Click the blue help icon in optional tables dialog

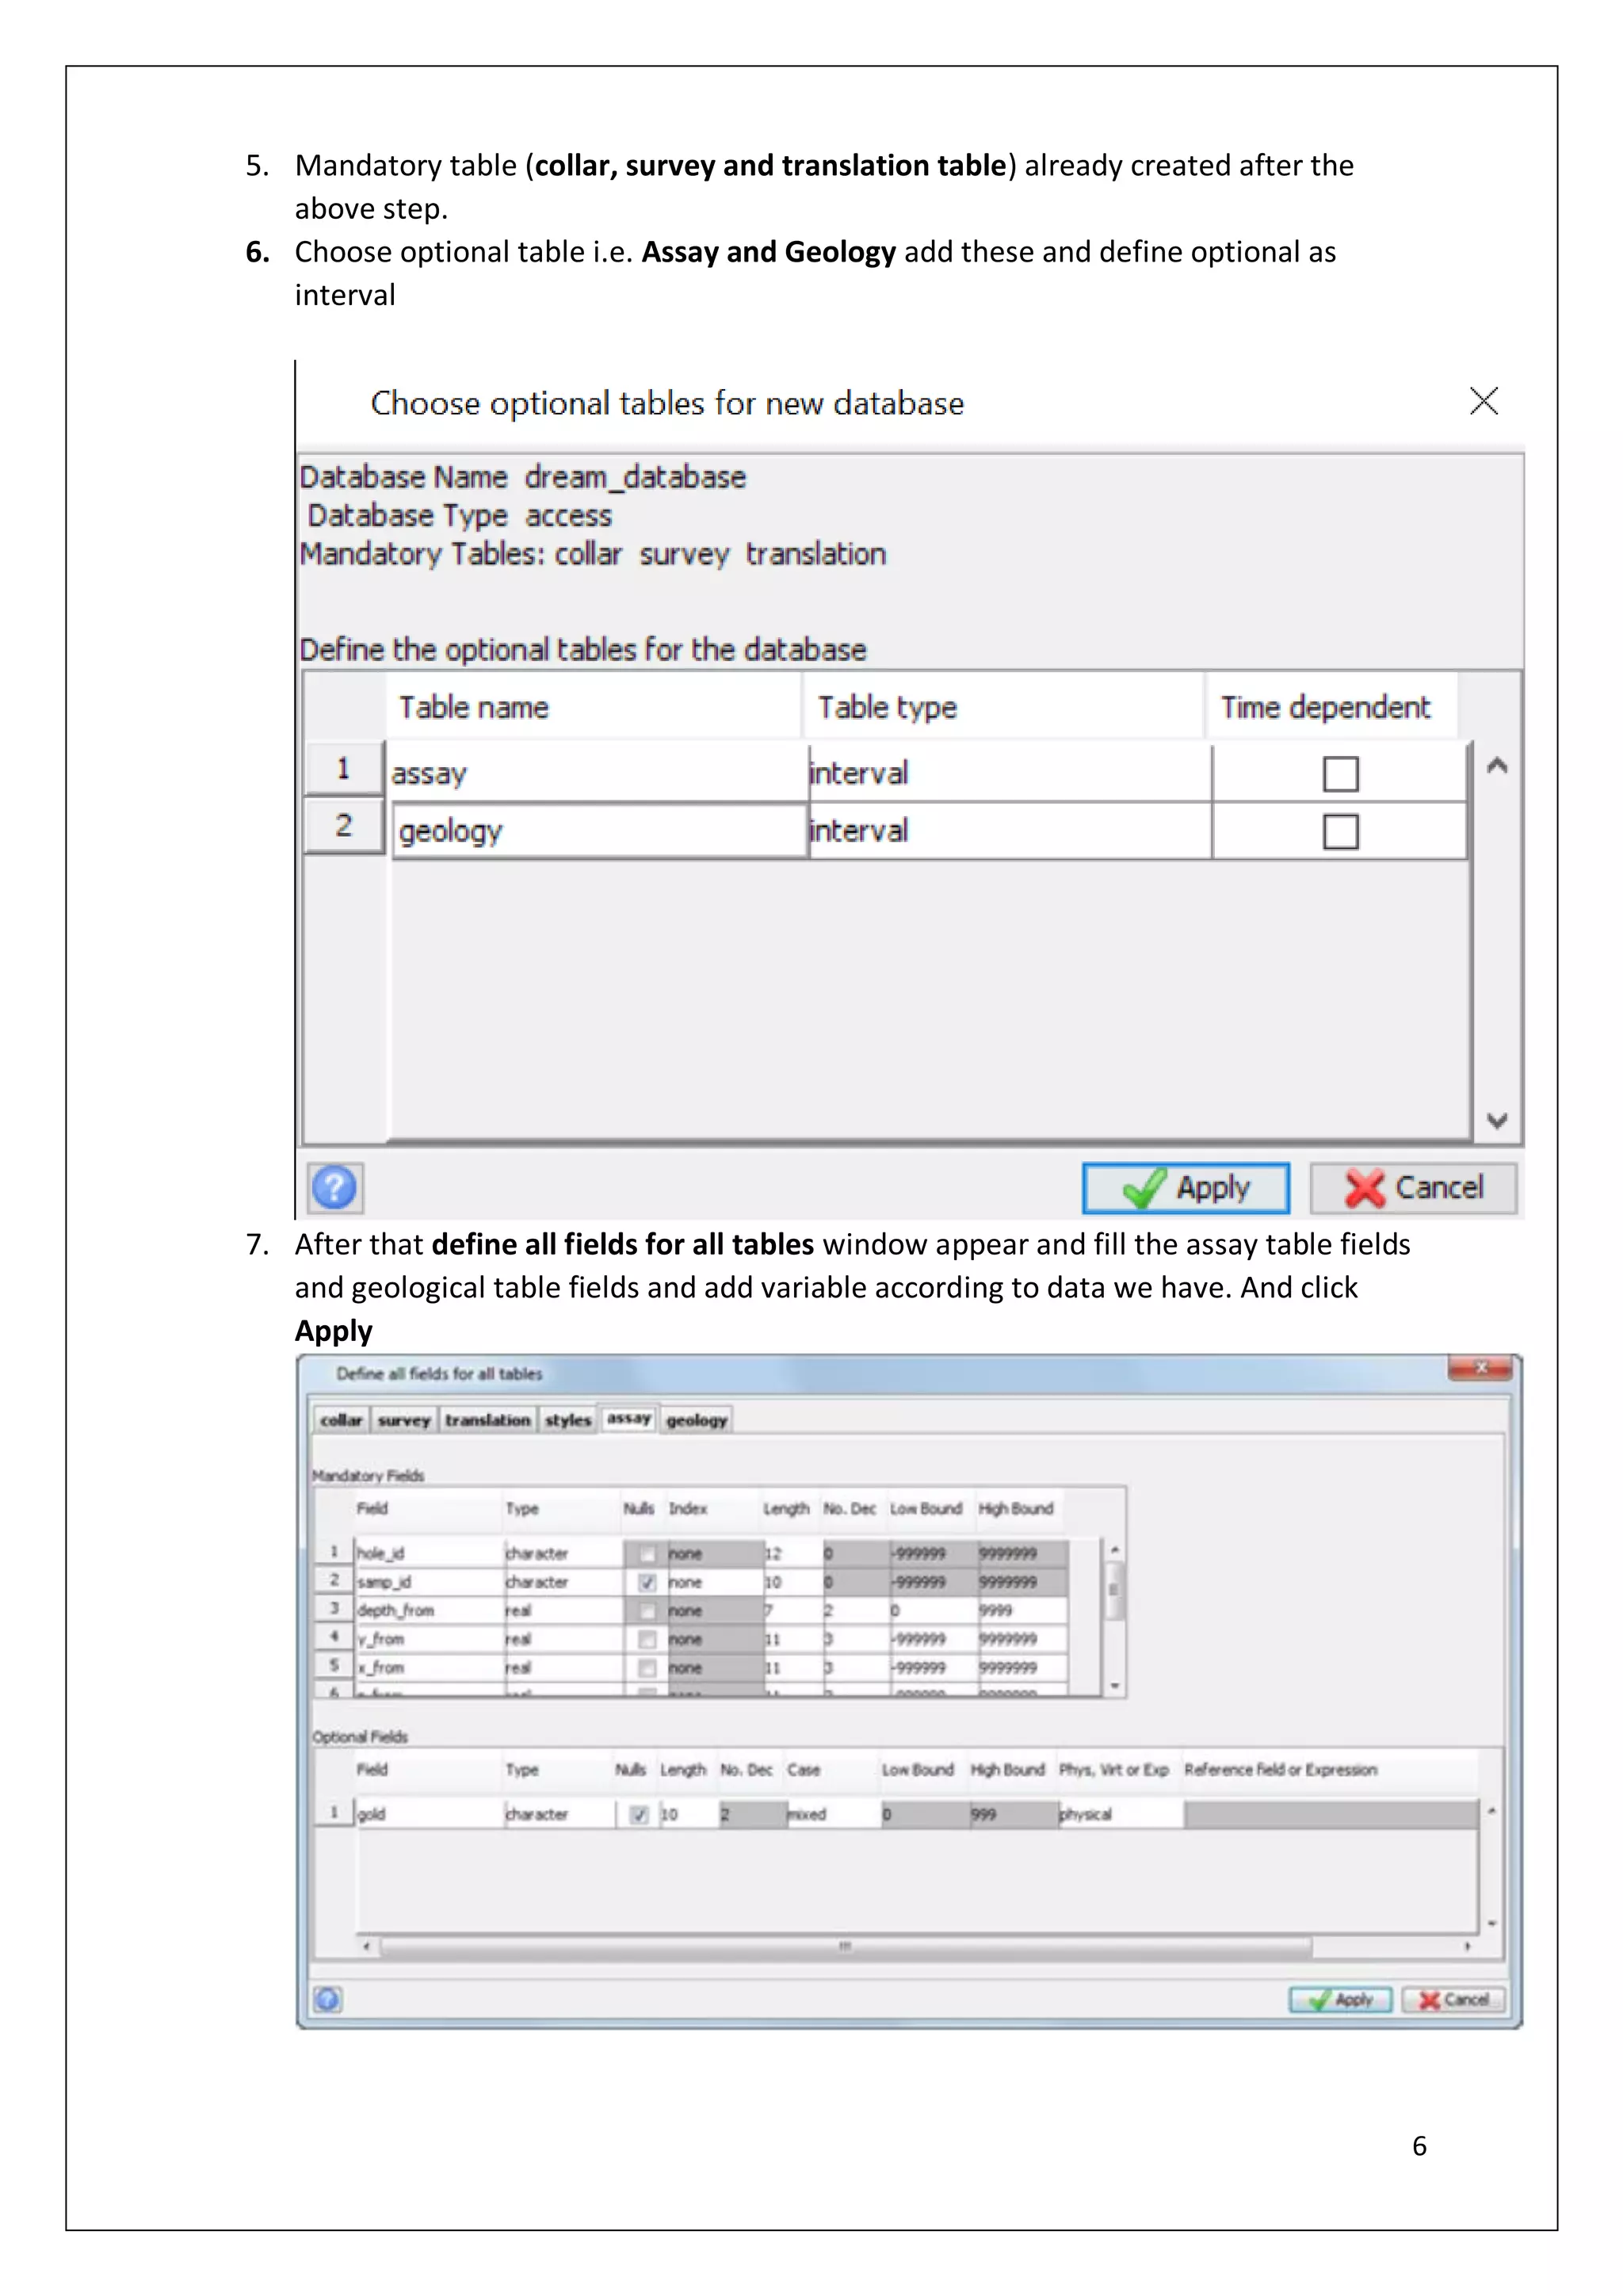[x=334, y=1188]
